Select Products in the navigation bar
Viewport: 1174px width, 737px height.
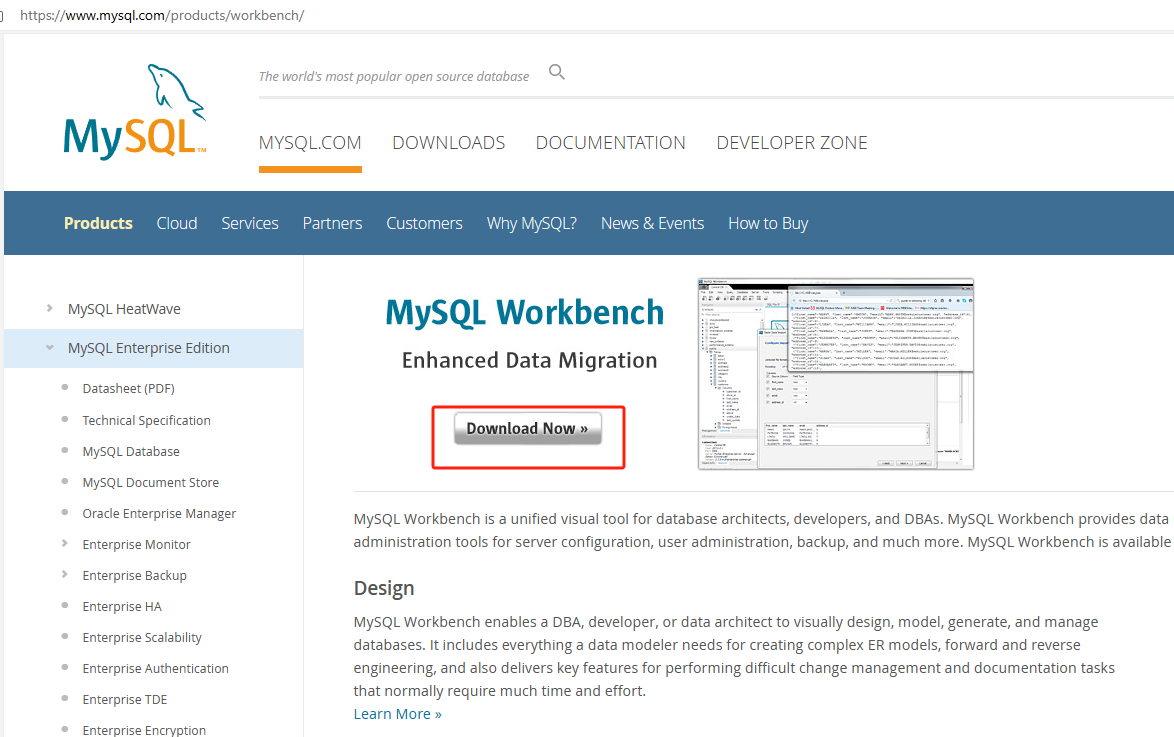97,223
